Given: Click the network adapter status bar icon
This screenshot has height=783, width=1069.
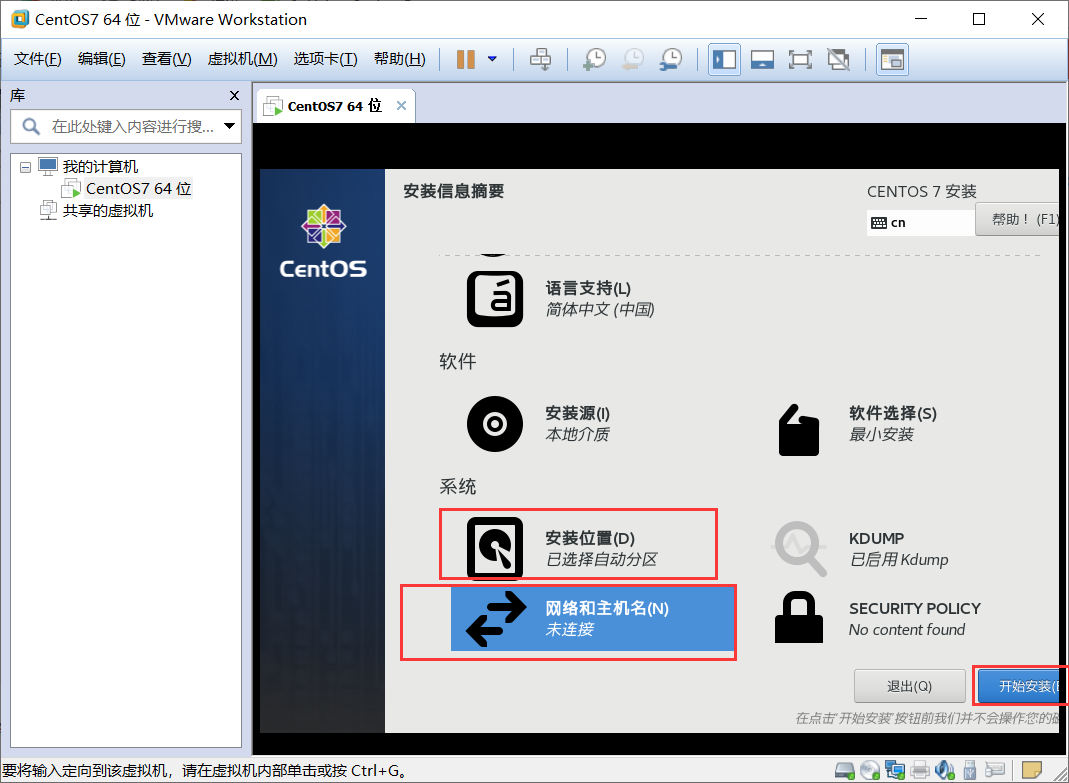Looking at the screenshot, I should [894, 771].
